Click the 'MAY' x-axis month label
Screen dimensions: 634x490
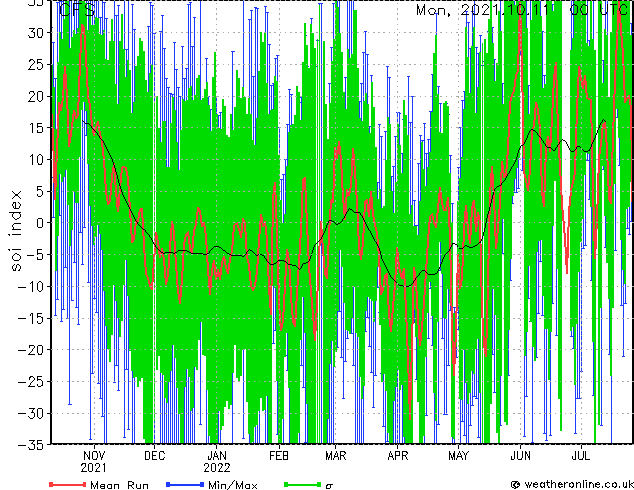pos(459,456)
